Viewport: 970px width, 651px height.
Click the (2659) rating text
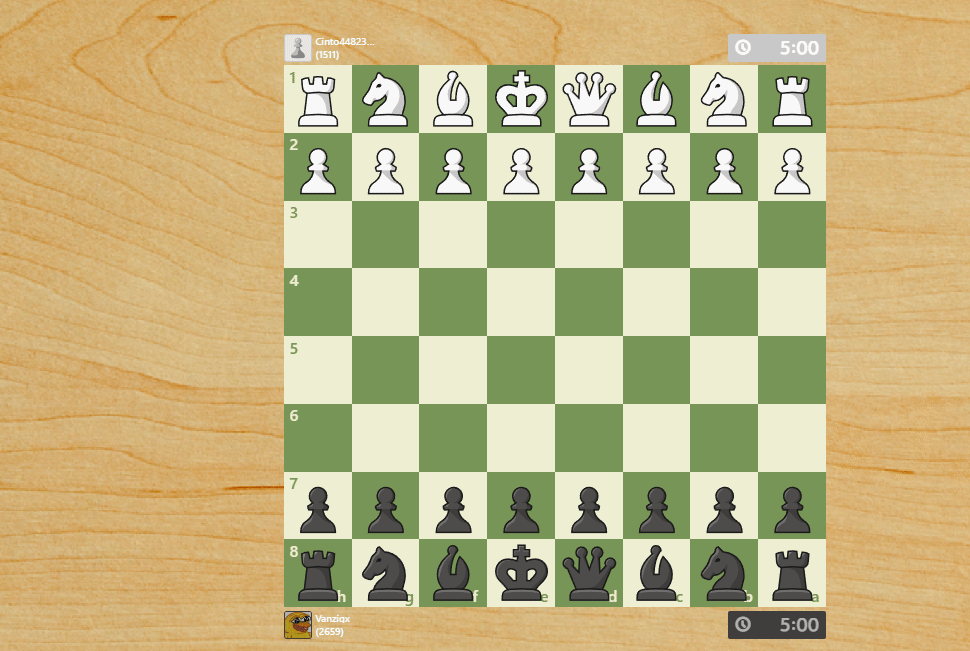pyautogui.click(x=329, y=632)
